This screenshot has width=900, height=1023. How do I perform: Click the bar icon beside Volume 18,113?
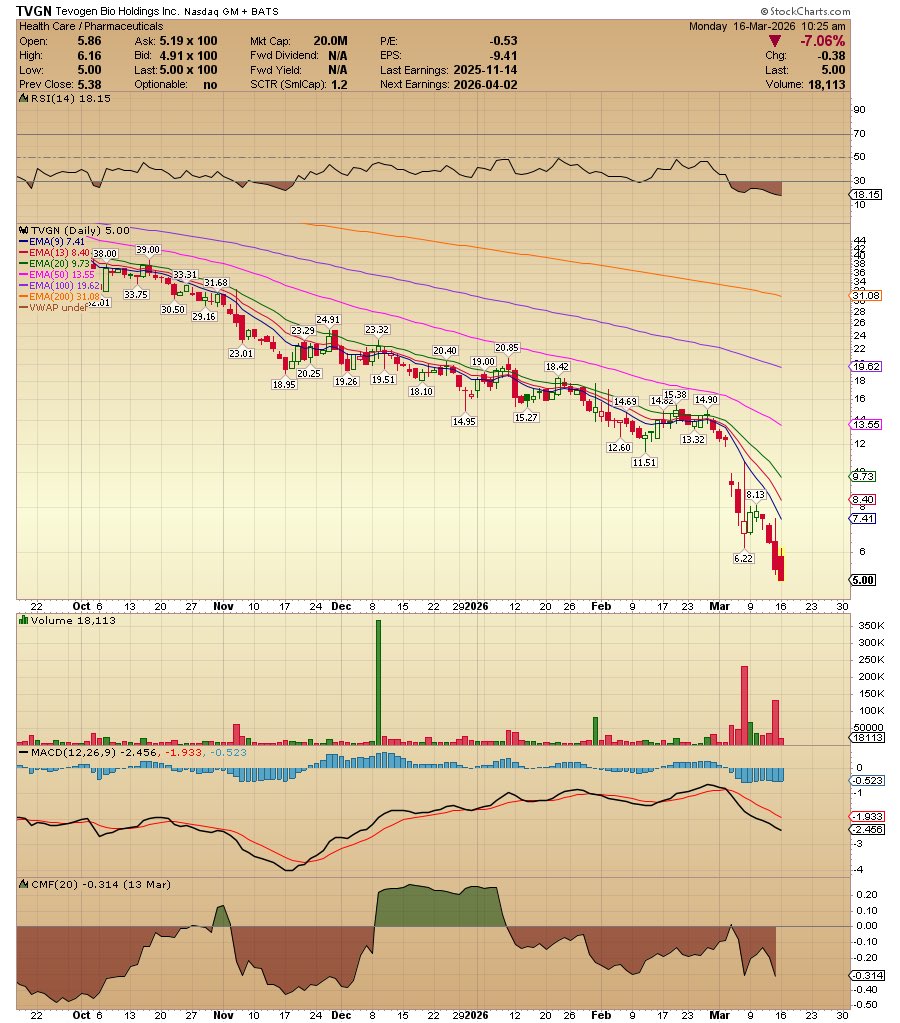(24, 620)
